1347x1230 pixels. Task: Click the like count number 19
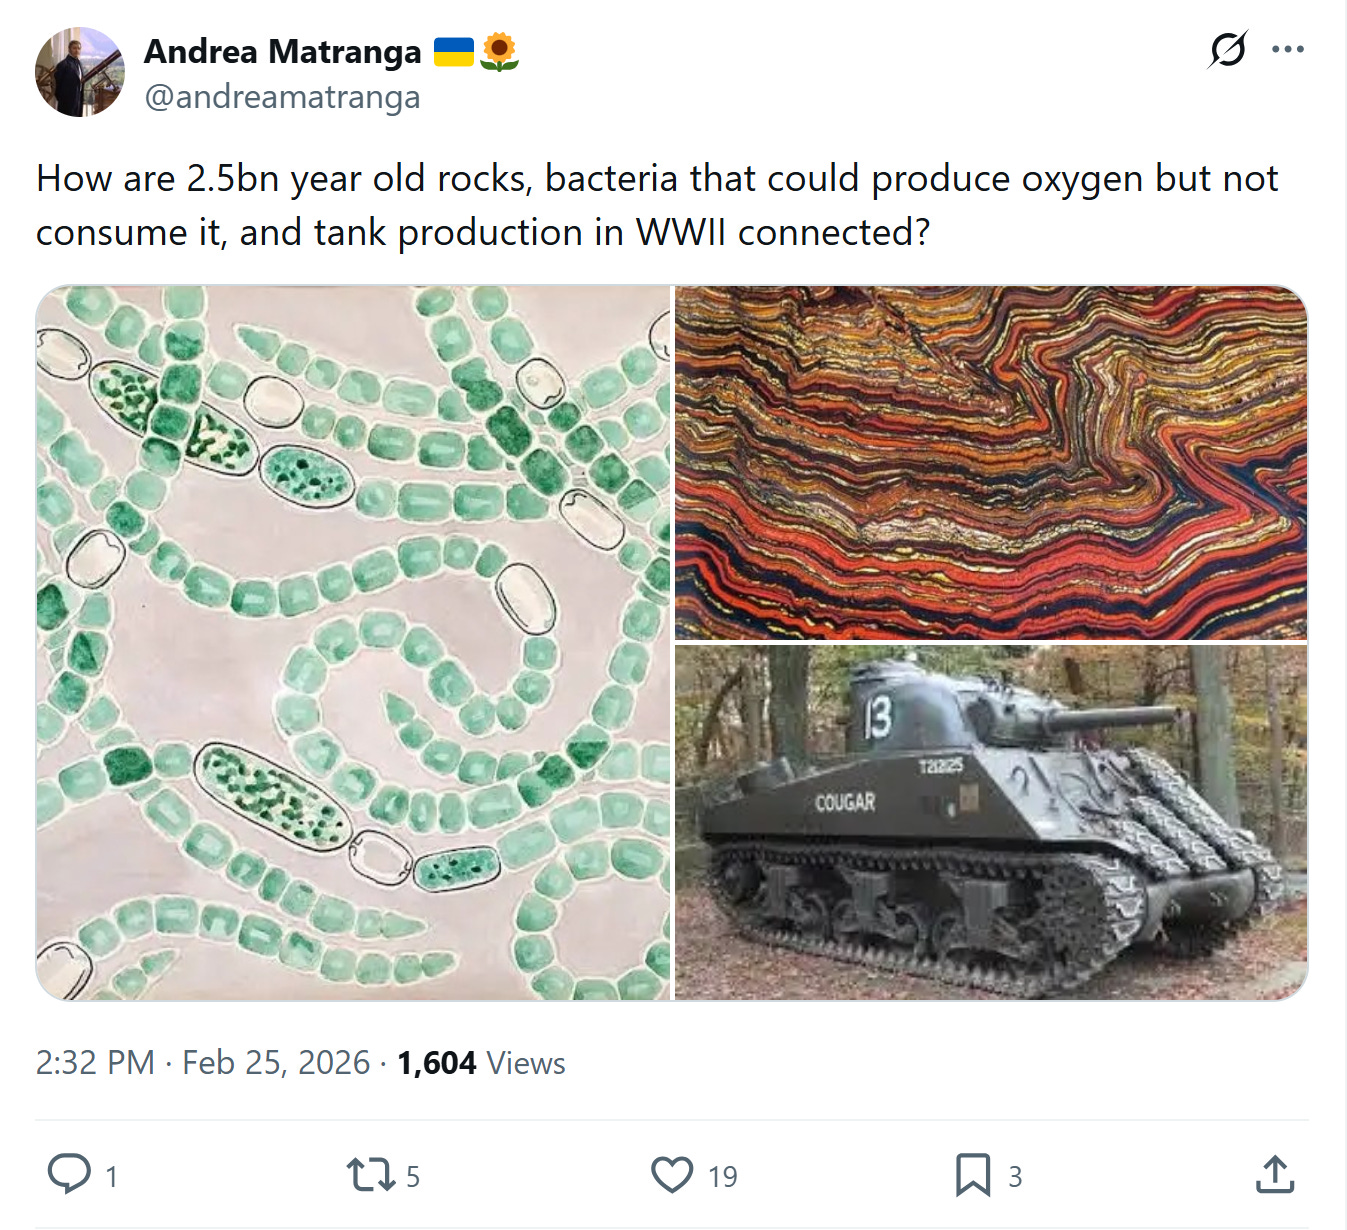723,1177
